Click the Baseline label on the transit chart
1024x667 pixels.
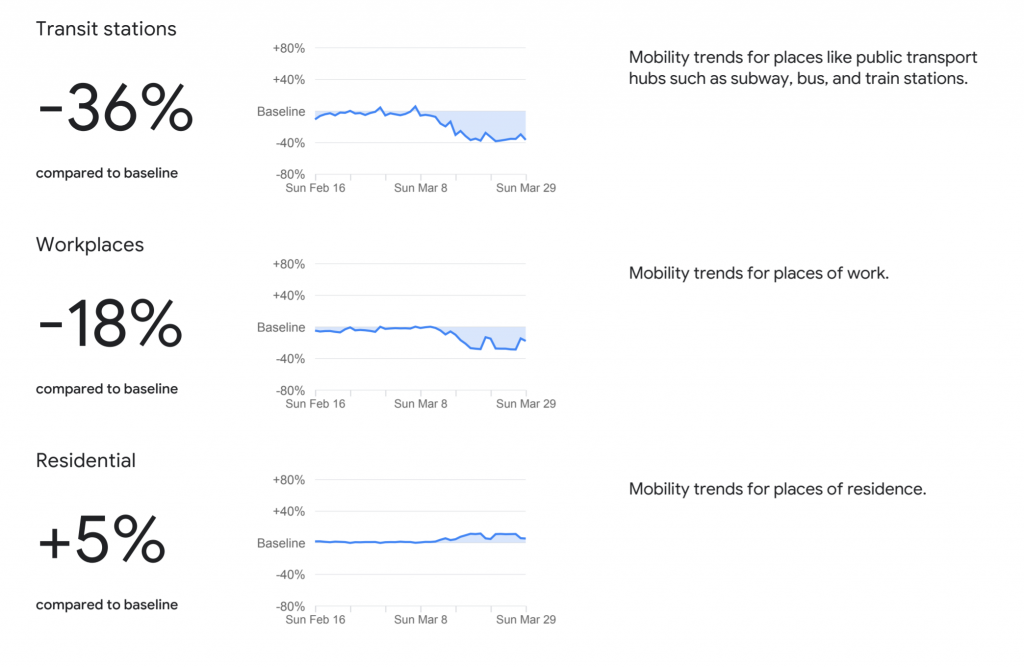point(281,111)
